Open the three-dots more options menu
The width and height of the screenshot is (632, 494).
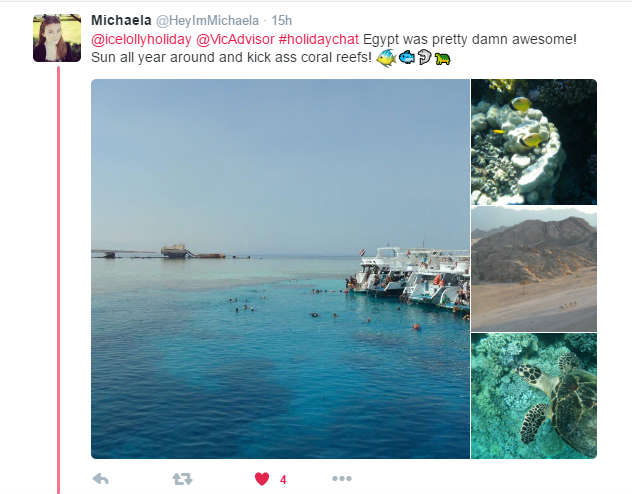(x=342, y=478)
